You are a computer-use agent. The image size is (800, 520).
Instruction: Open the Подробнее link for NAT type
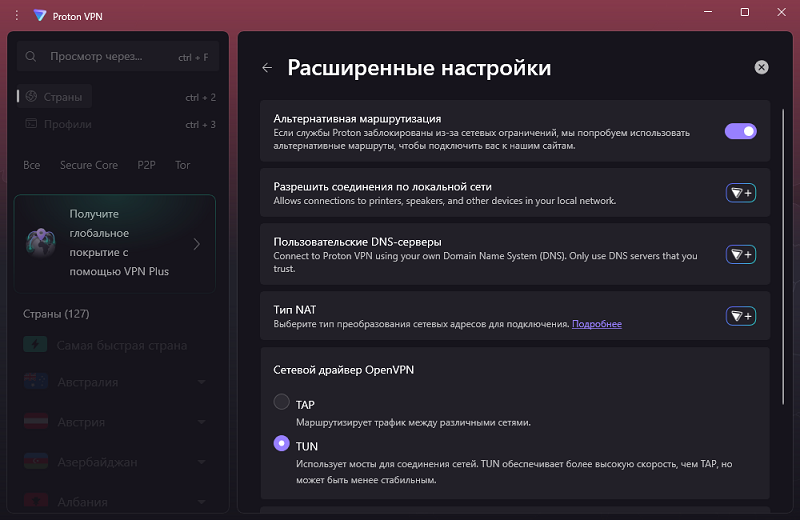pyautogui.click(x=596, y=324)
